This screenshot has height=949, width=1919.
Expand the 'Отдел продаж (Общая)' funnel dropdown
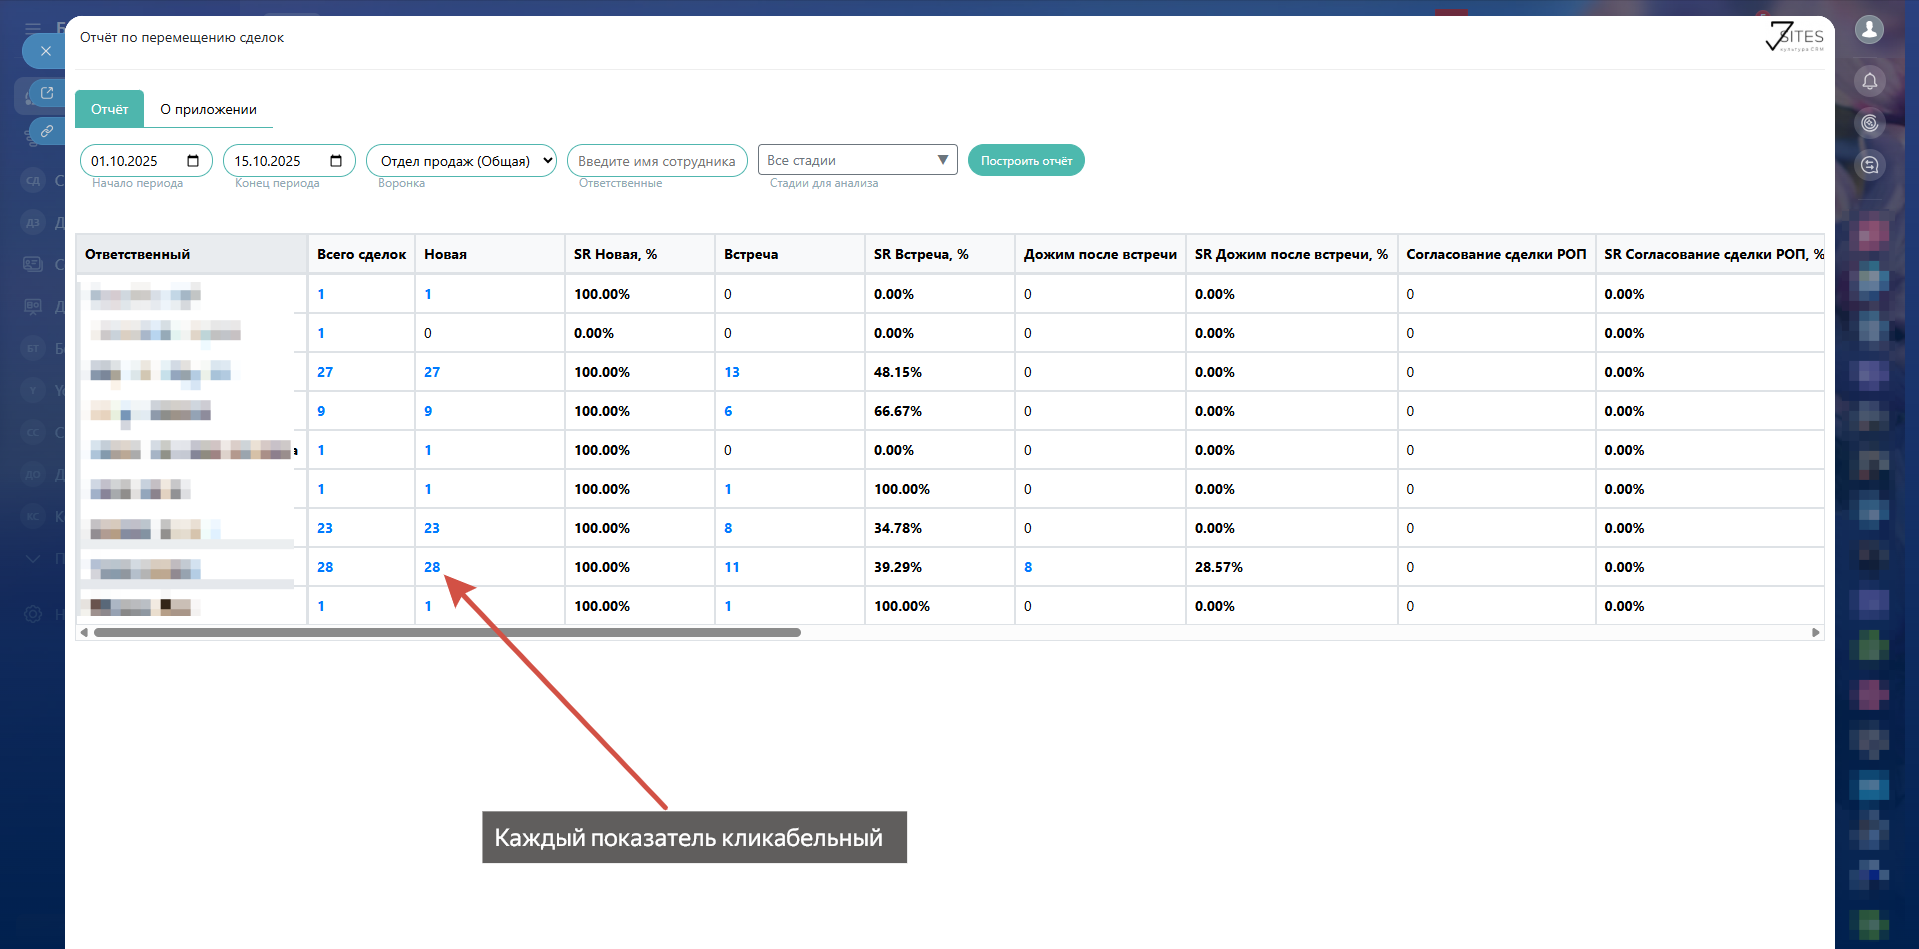[x=461, y=161]
